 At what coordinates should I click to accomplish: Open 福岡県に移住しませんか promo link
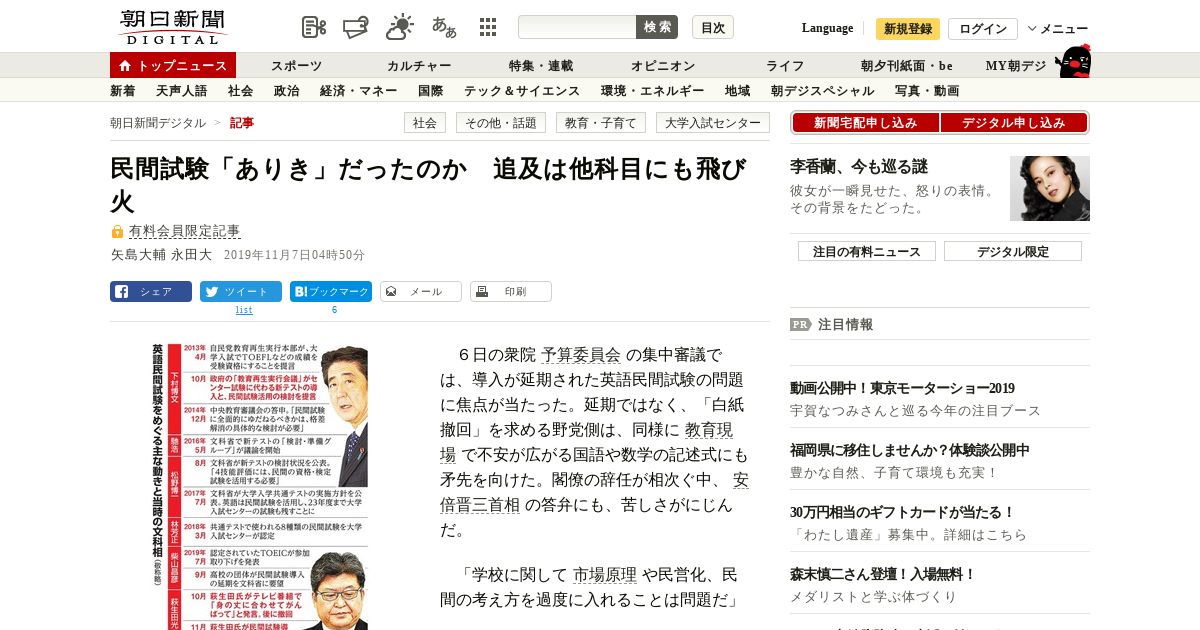click(x=910, y=450)
